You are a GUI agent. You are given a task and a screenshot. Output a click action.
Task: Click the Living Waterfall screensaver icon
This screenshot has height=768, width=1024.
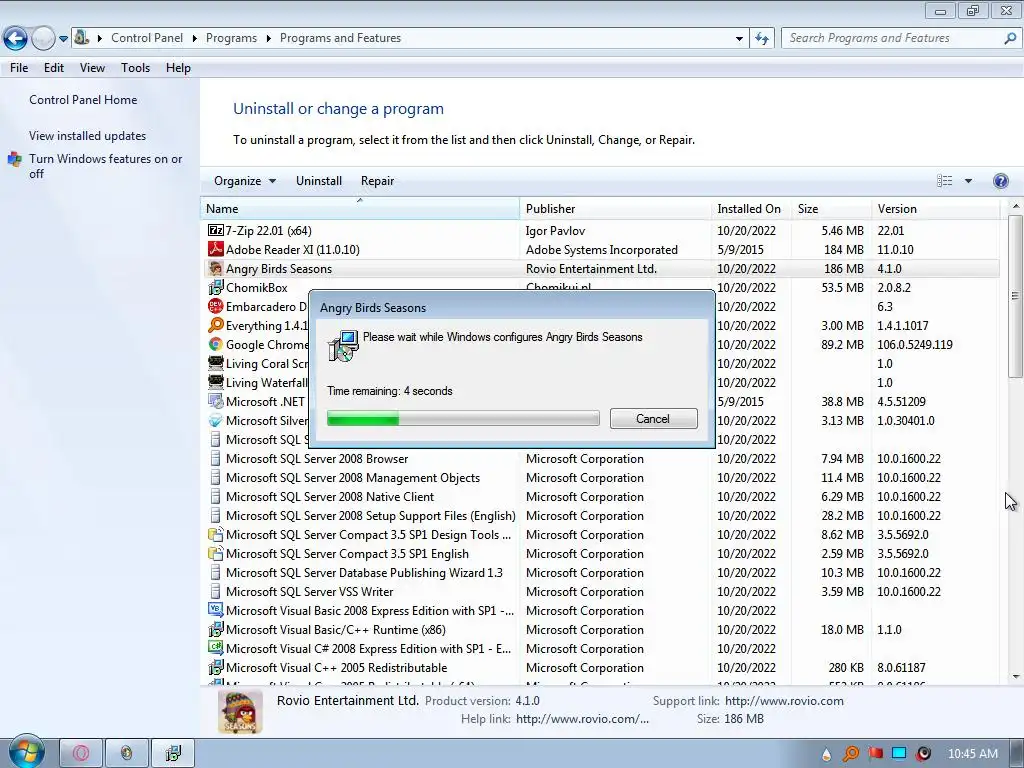pos(216,382)
